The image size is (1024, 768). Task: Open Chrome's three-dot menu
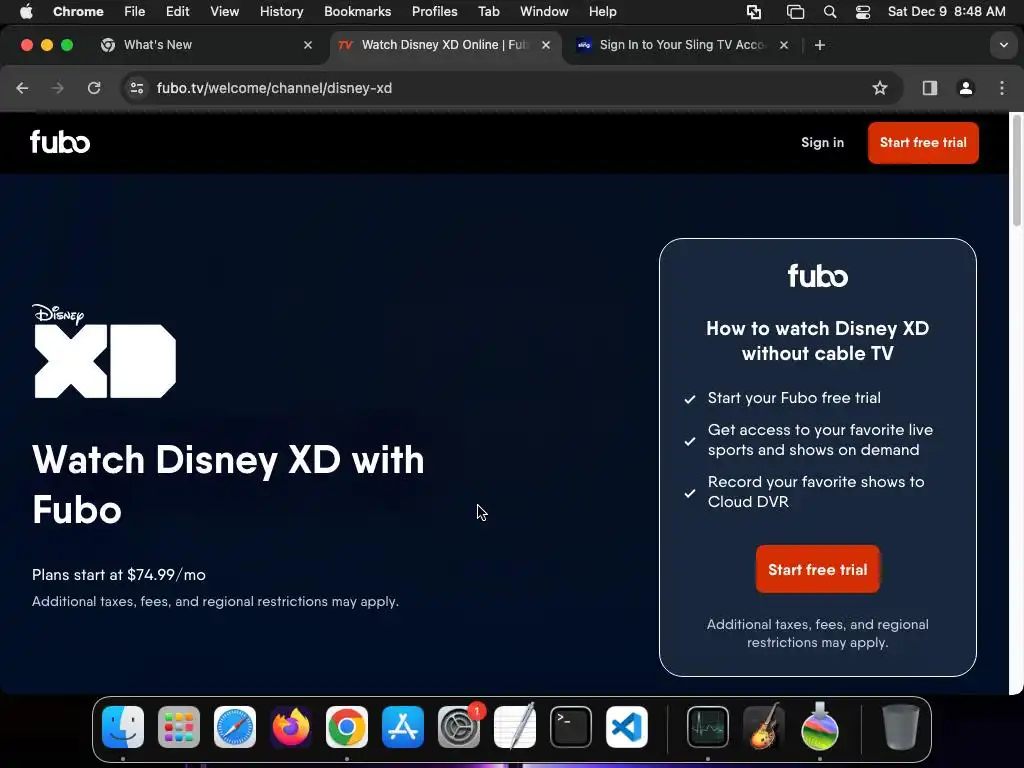[1002, 88]
